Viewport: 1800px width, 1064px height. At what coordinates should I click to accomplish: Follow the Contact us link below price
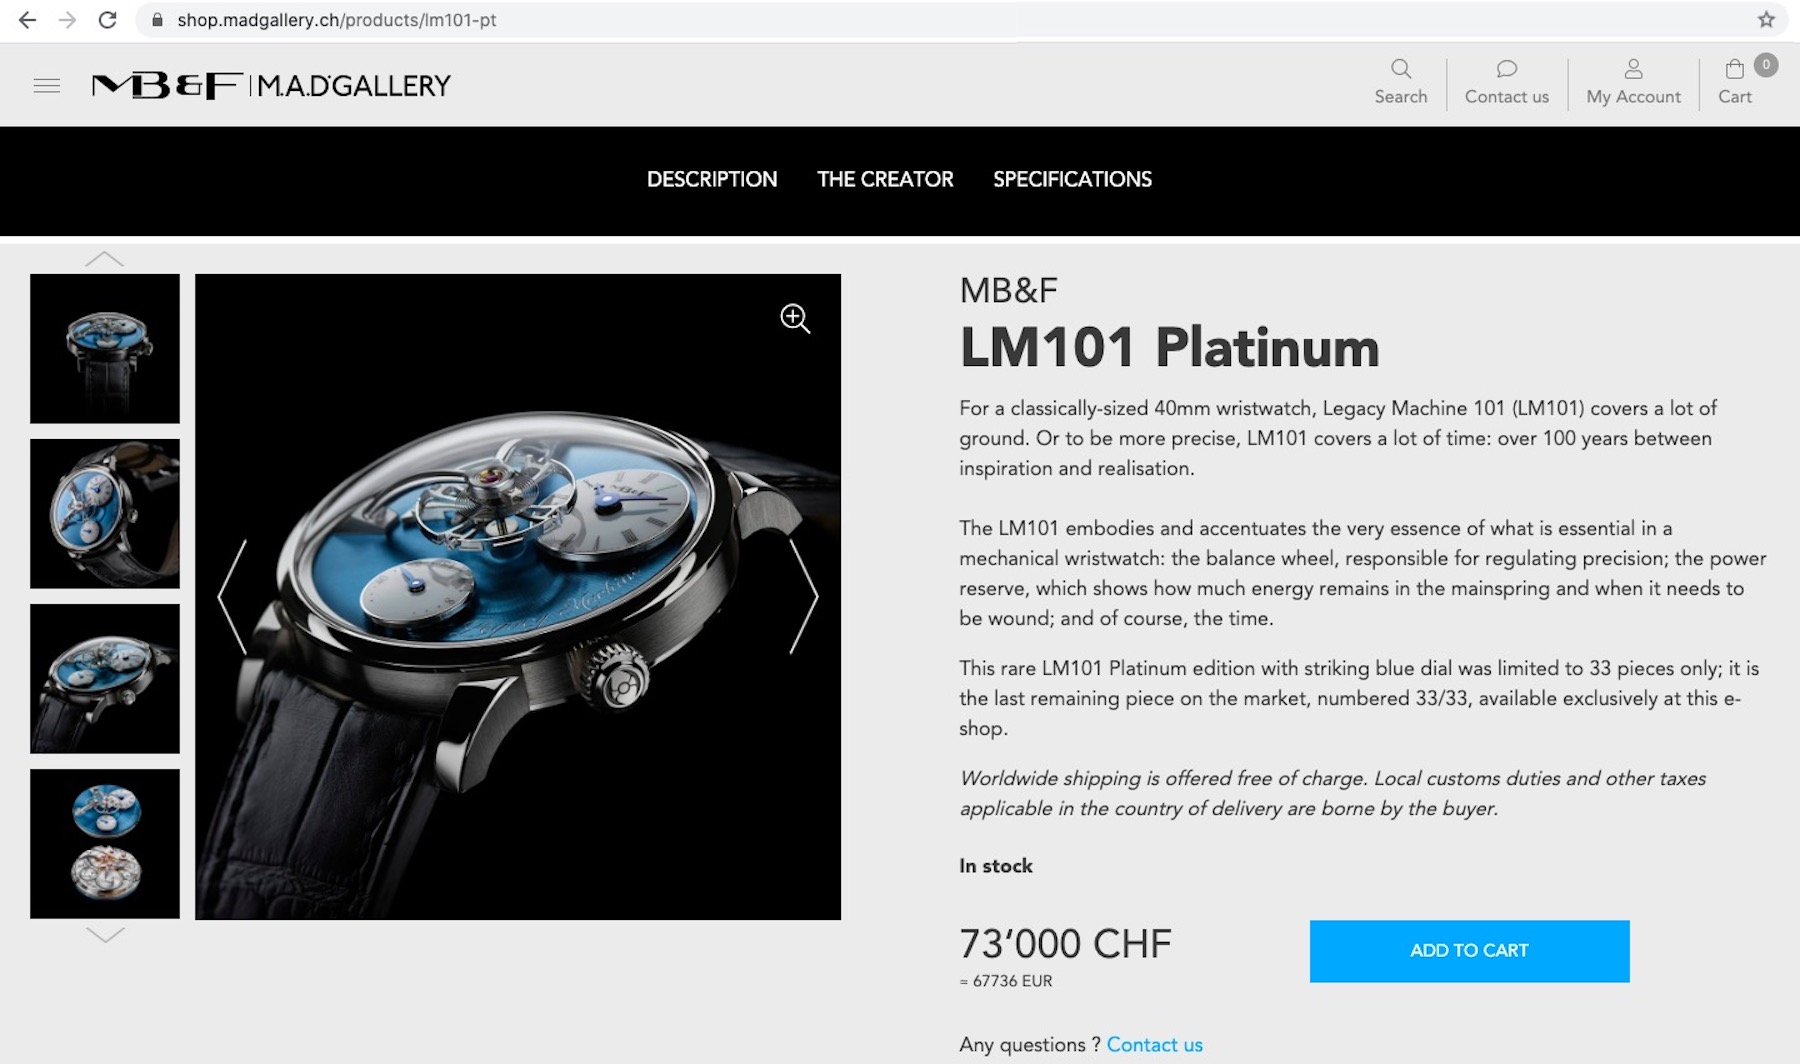(x=1155, y=1045)
